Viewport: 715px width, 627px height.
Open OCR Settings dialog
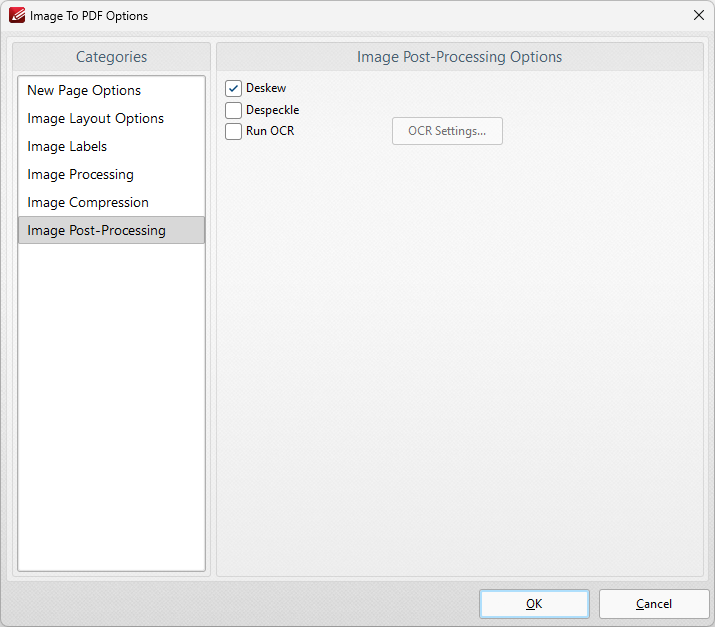click(x=447, y=131)
